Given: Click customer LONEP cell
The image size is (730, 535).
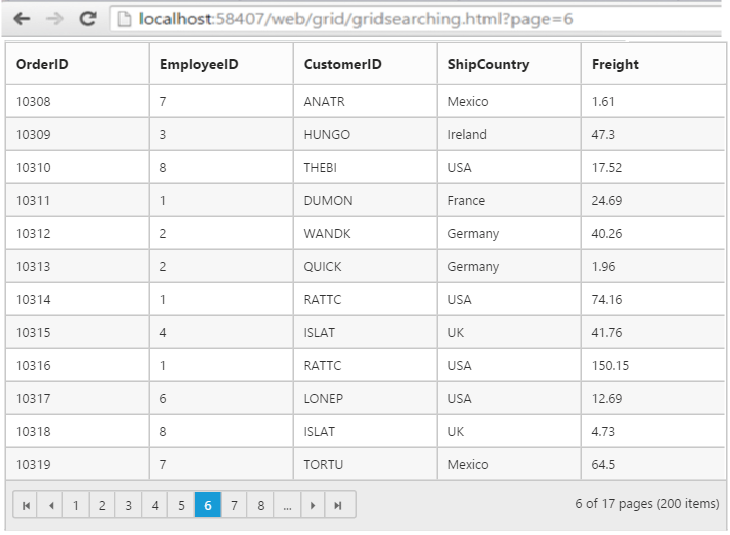Looking at the screenshot, I should [x=365, y=399].
